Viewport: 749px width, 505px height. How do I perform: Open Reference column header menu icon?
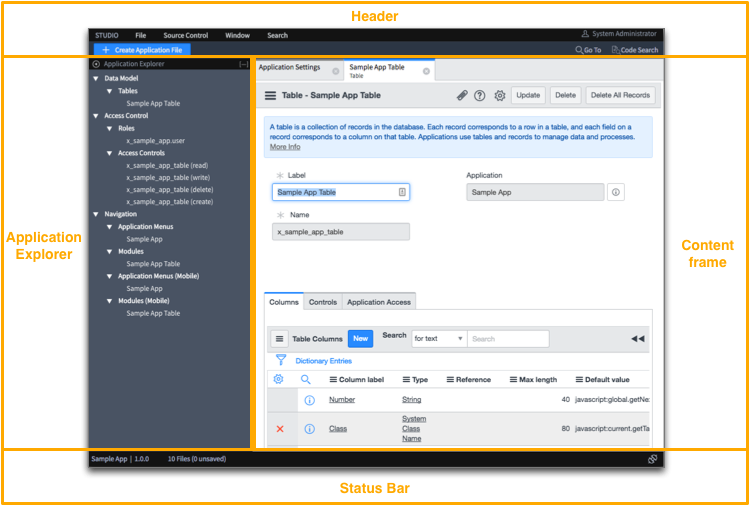450,380
